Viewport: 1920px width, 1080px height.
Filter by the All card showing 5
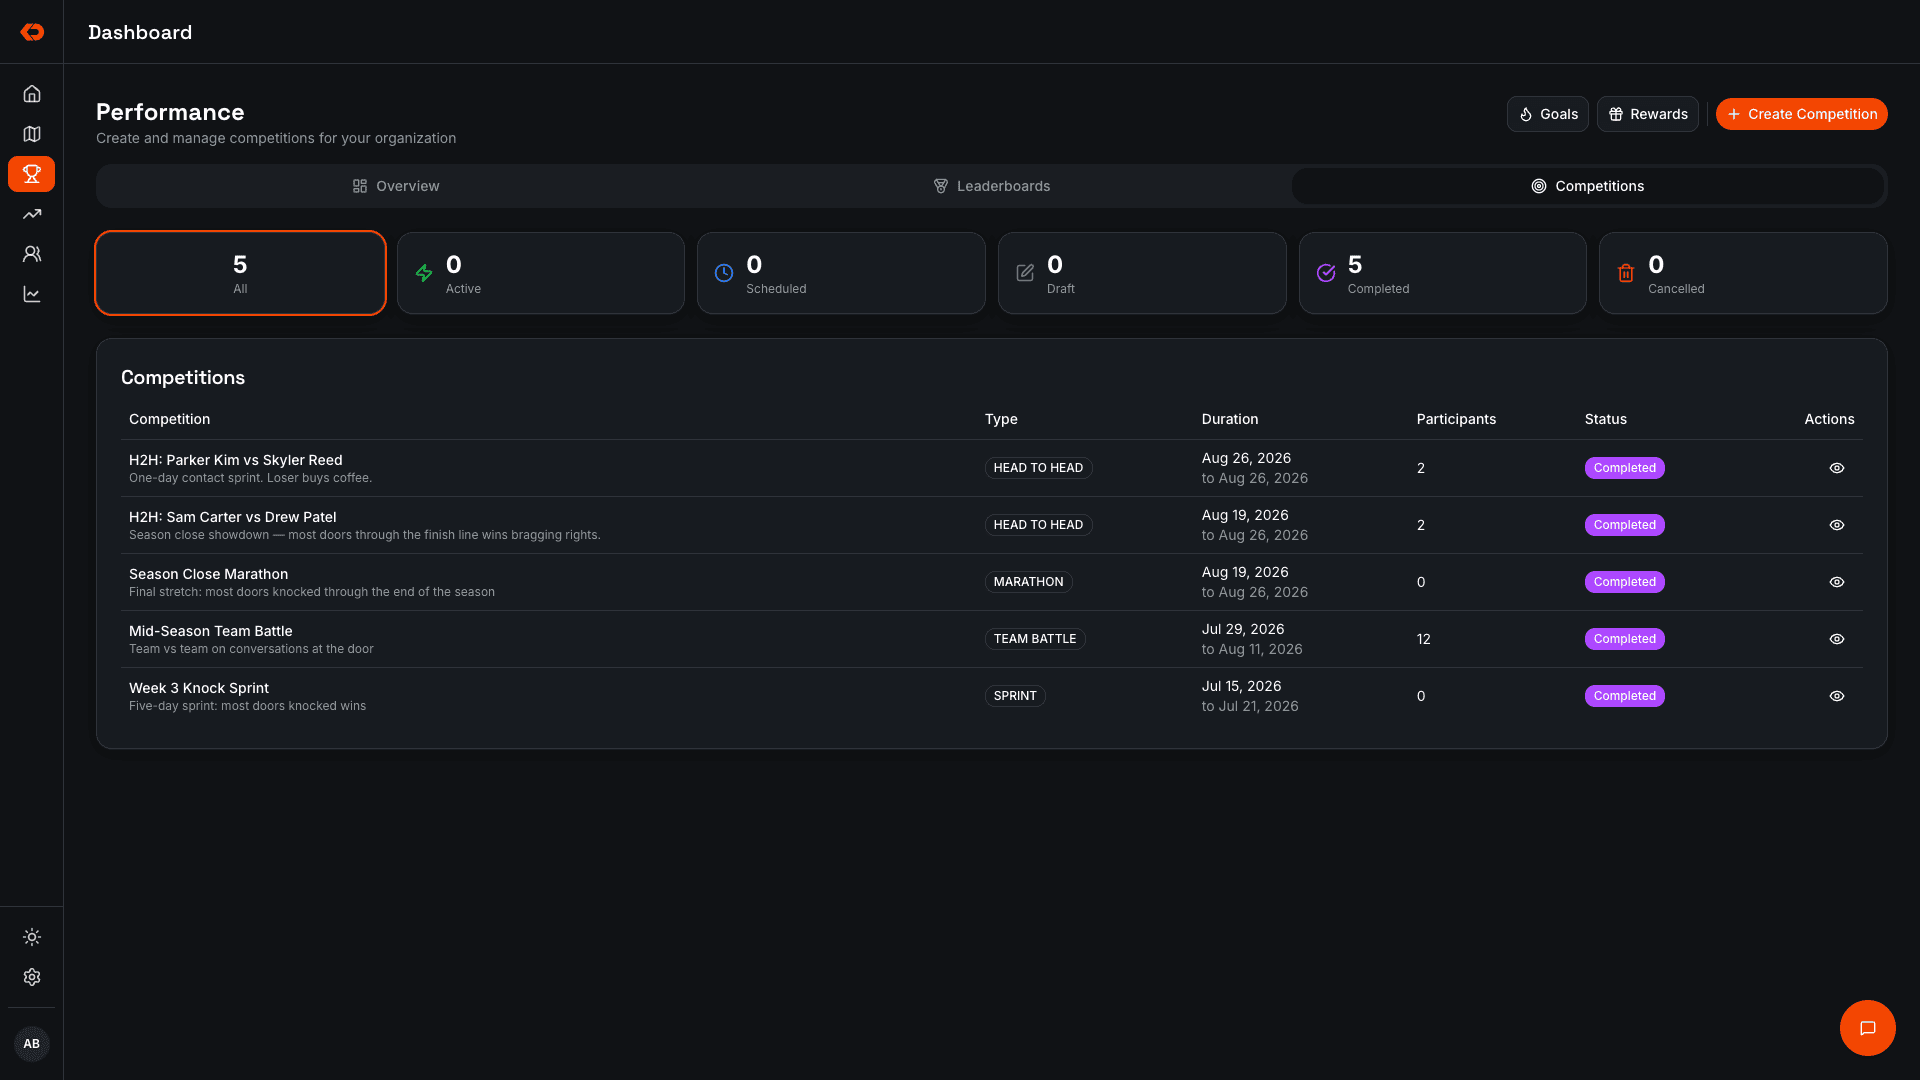pyautogui.click(x=240, y=273)
